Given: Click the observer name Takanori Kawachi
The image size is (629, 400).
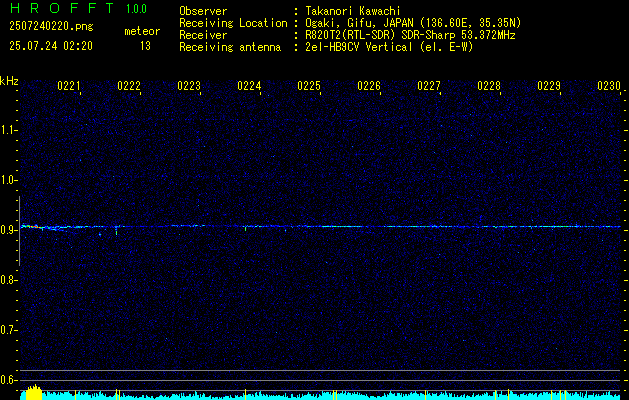Looking at the screenshot, I should pos(353,11).
